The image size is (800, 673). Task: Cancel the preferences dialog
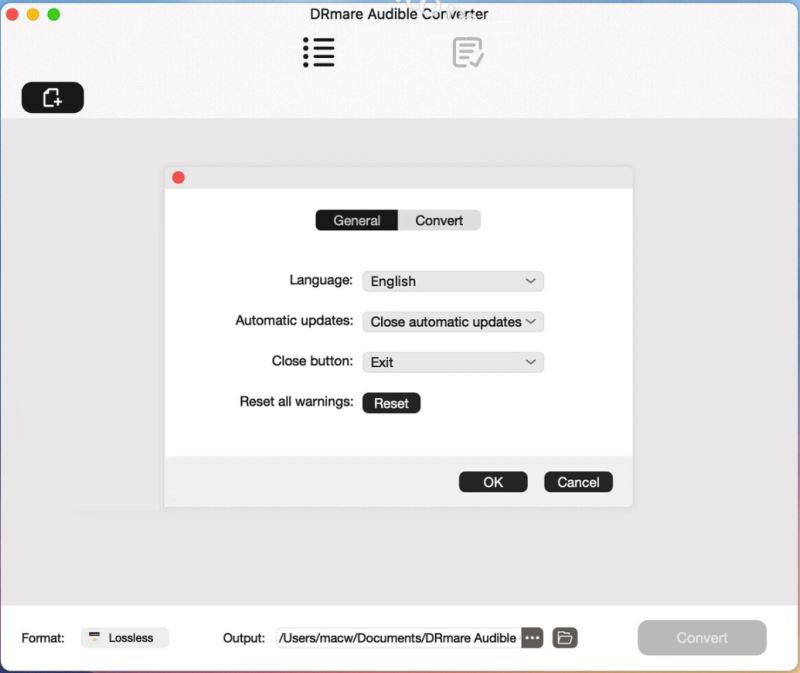[579, 482]
